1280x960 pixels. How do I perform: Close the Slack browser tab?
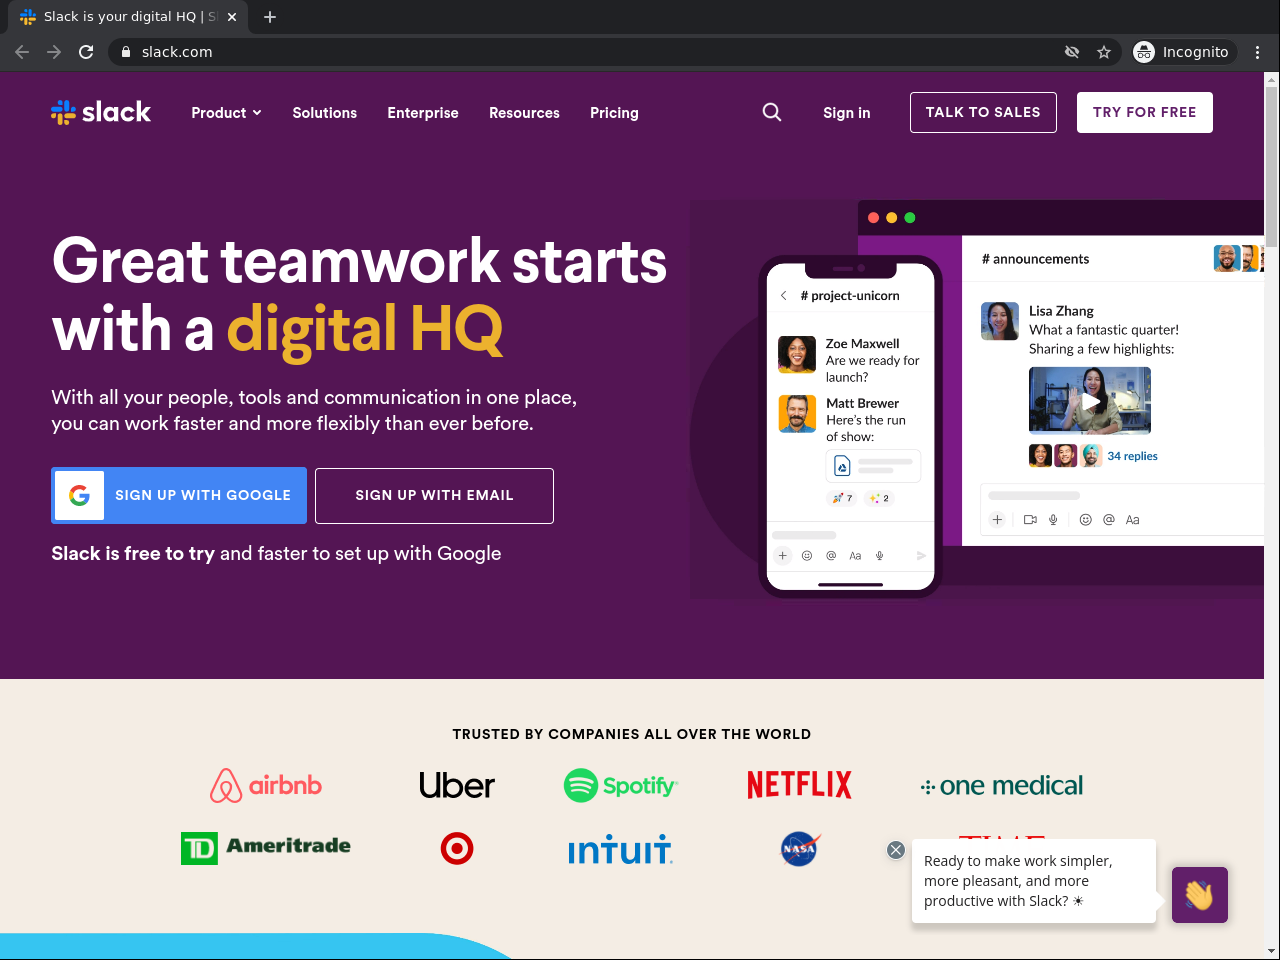click(x=232, y=17)
